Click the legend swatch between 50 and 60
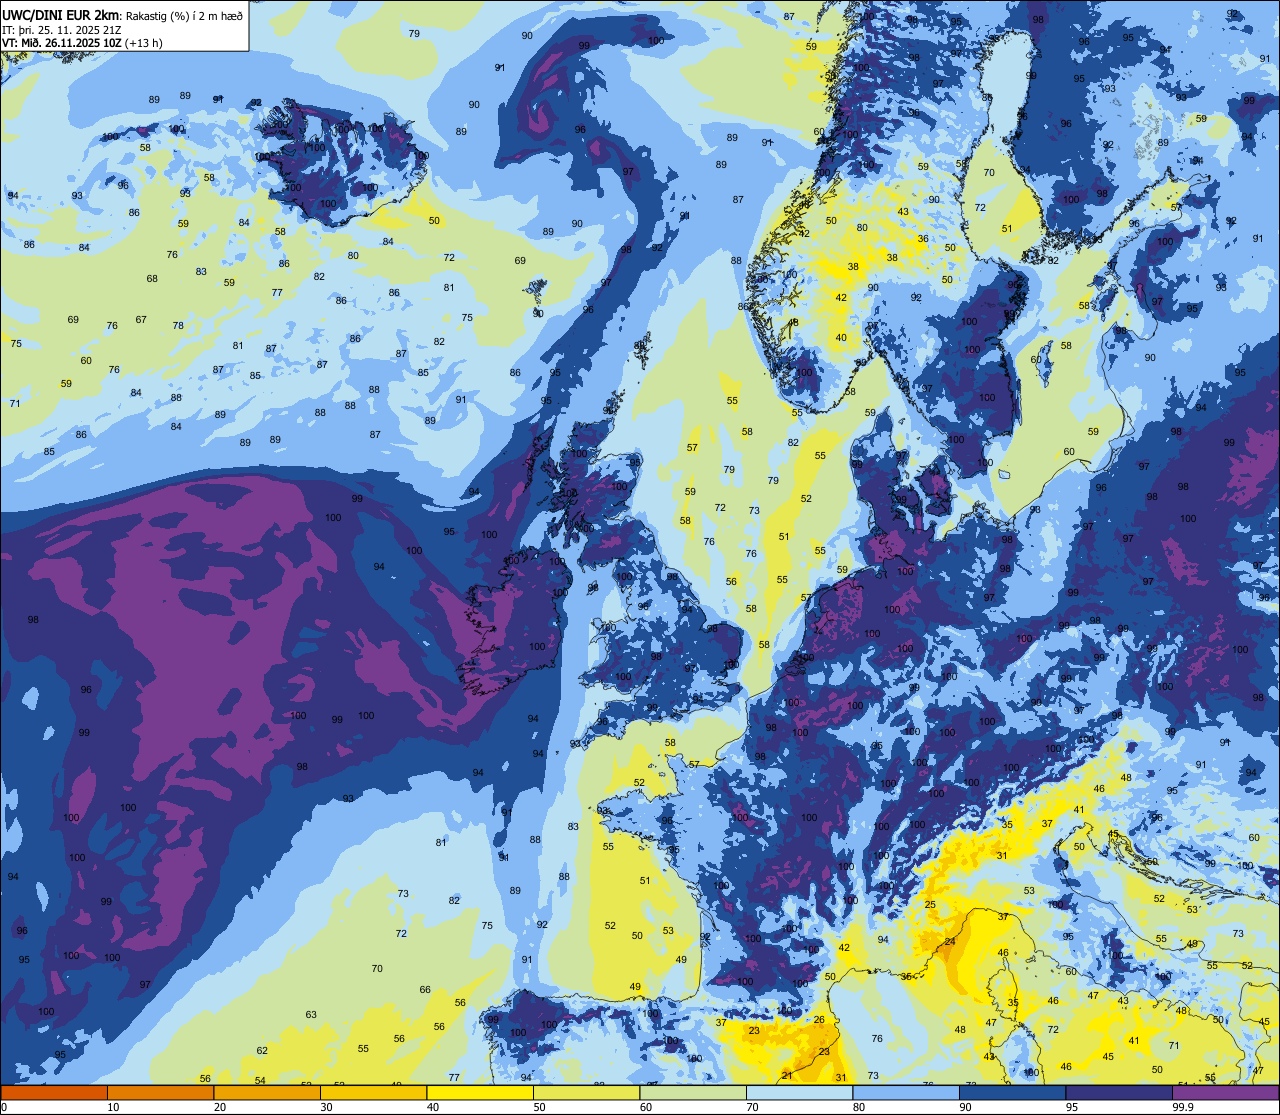 [x=586, y=1092]
